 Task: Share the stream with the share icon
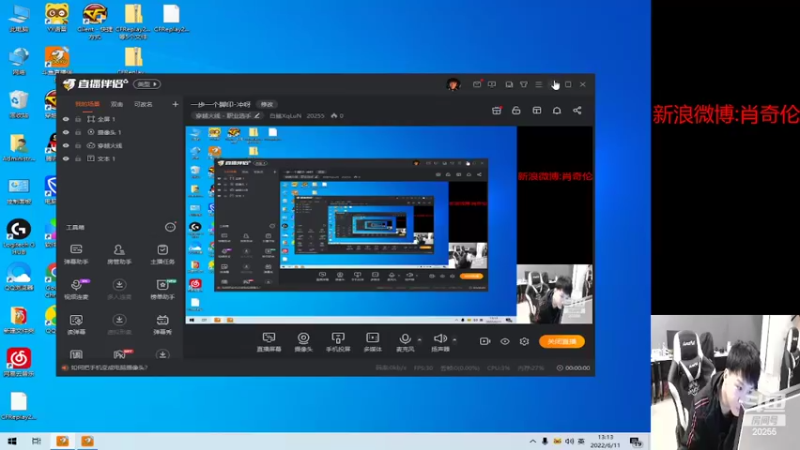pos(577,110)
